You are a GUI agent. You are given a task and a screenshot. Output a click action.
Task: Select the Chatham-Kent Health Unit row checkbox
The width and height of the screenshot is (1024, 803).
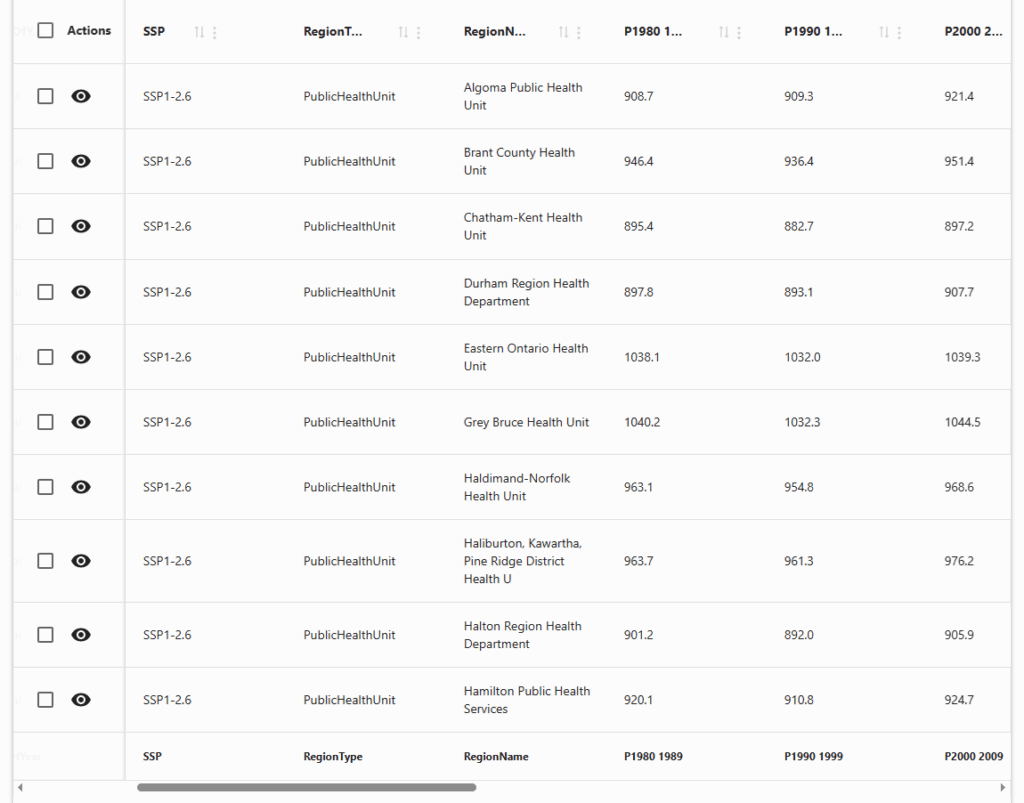coord(45,226)
